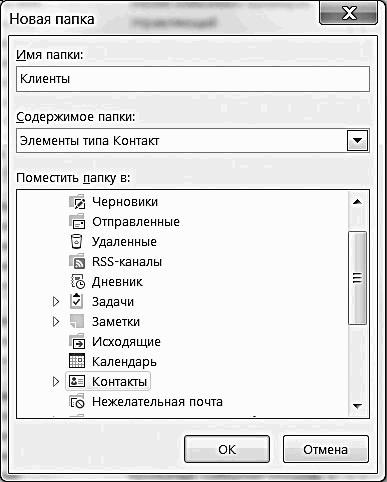Image resolution: width=387 pixels, height=482 pixels.
Task: Click the folder list scroll down arrow
Action: pos(357,406)
